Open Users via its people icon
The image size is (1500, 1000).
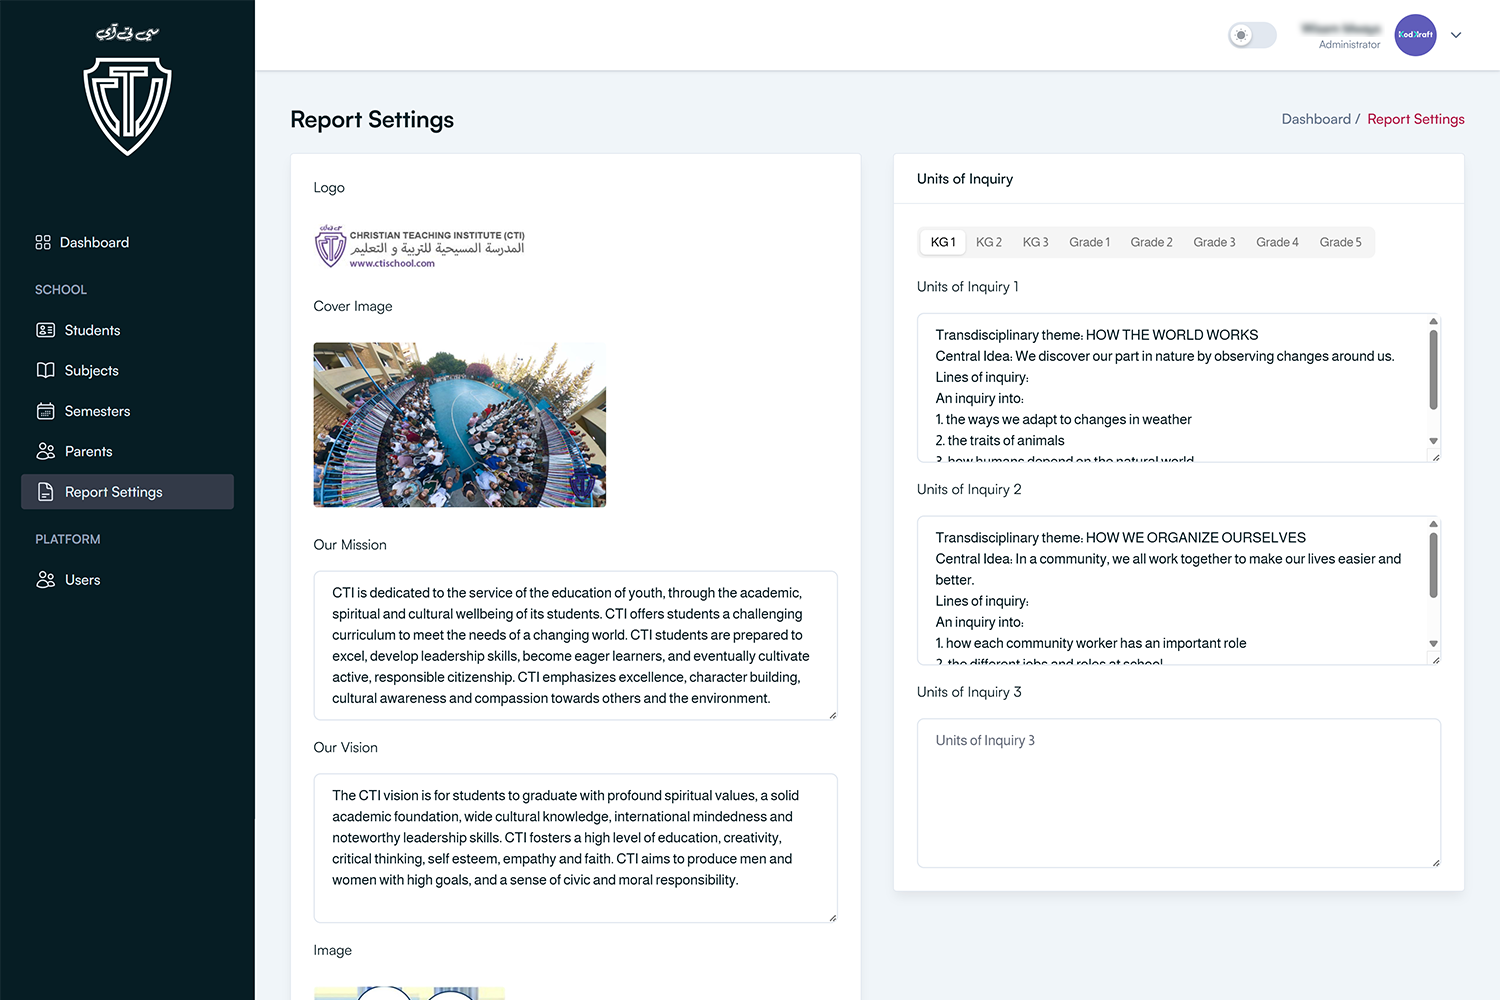pyautogui.click(x=46, y=579)
